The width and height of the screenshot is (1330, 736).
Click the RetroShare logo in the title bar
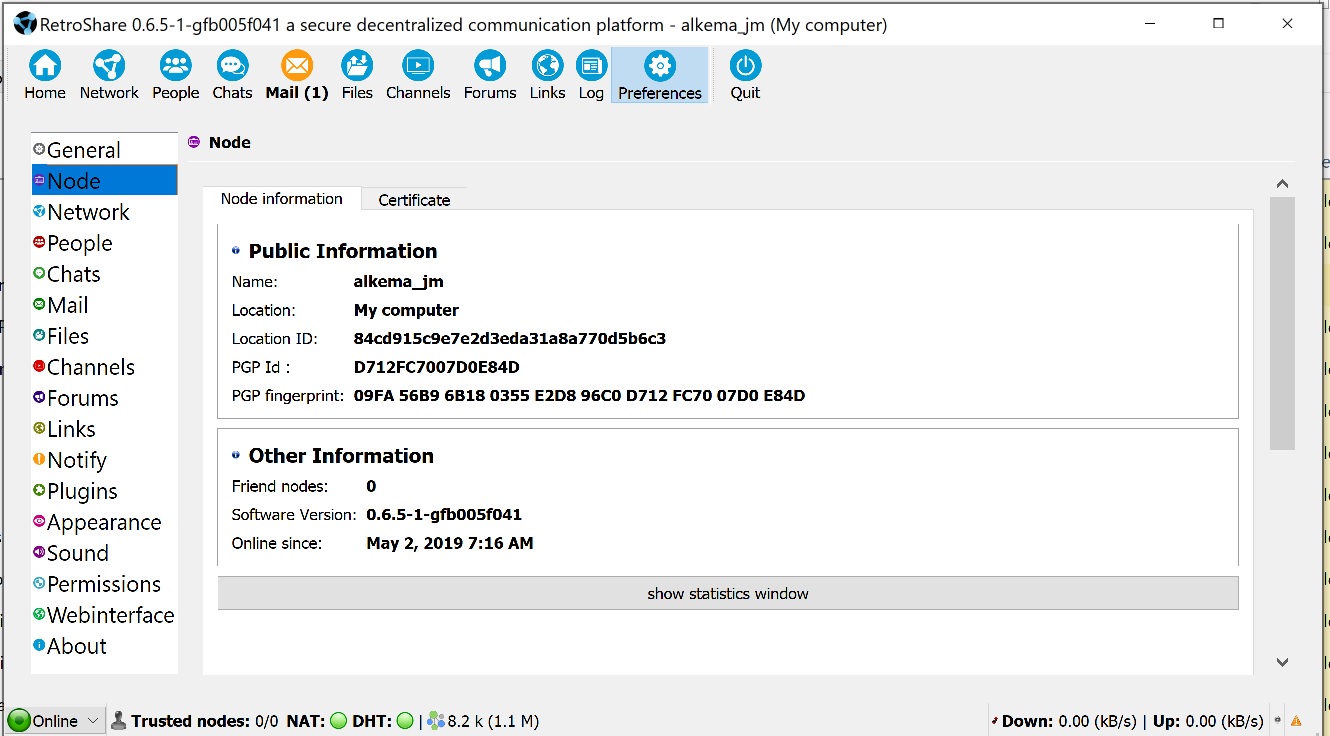tap(25, 24)
